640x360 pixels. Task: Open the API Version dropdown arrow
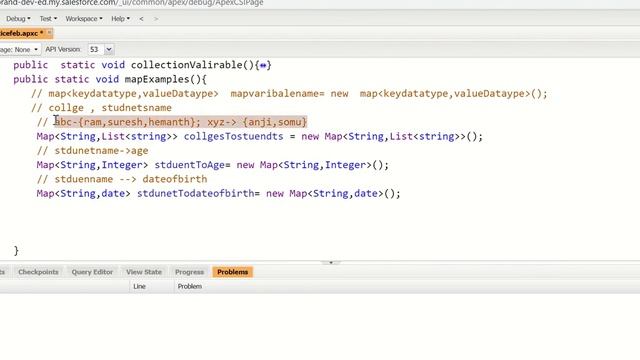tap(109, 49)
